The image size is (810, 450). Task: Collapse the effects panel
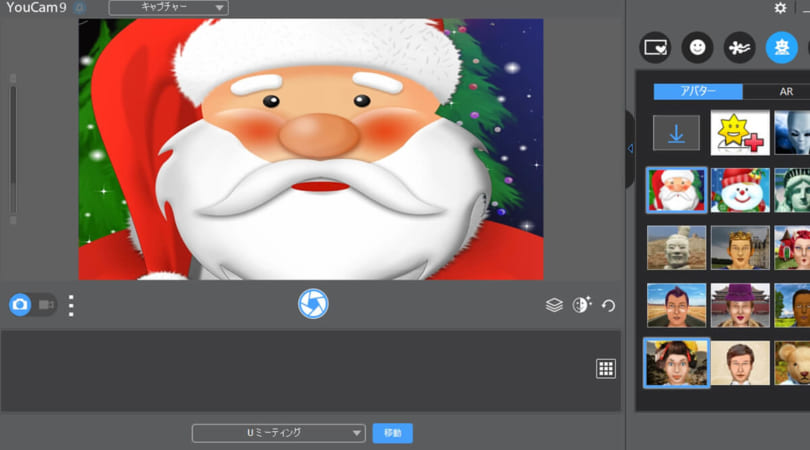coord(630,149)
